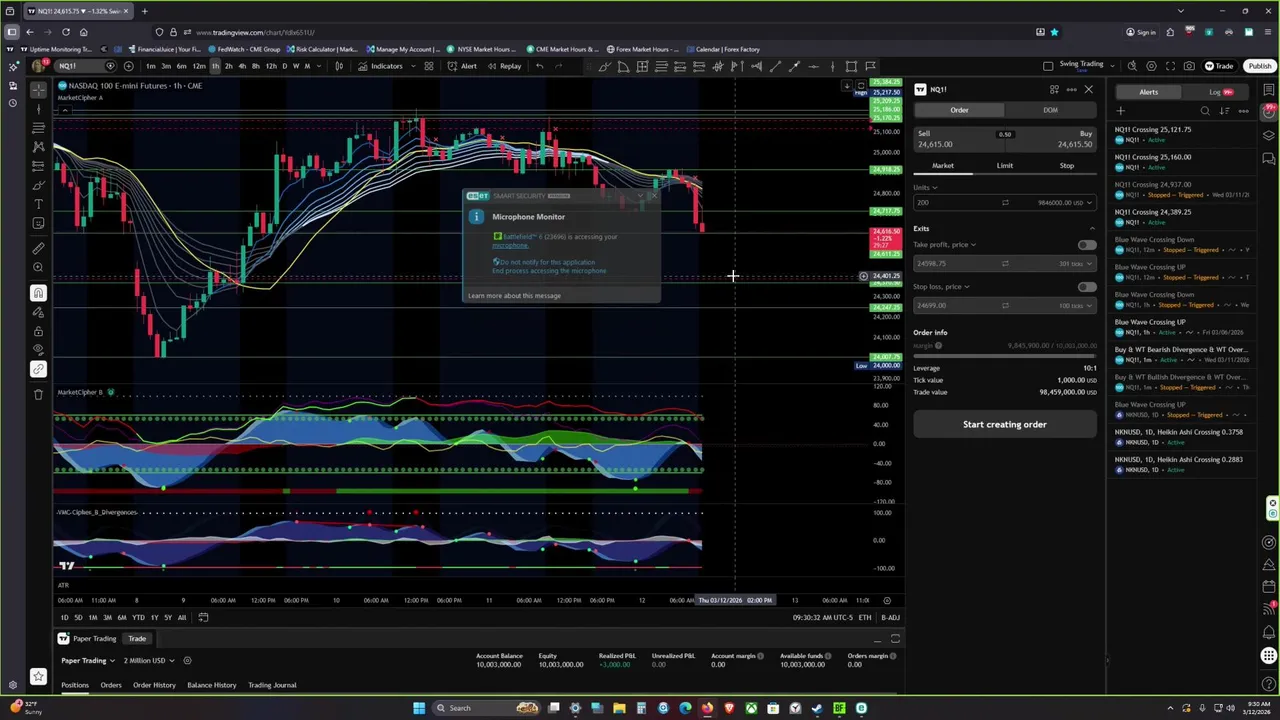The height and width of the screenshot is (720, 1280).
Task: Open the Indicators menu
Action: click(380, 66)
